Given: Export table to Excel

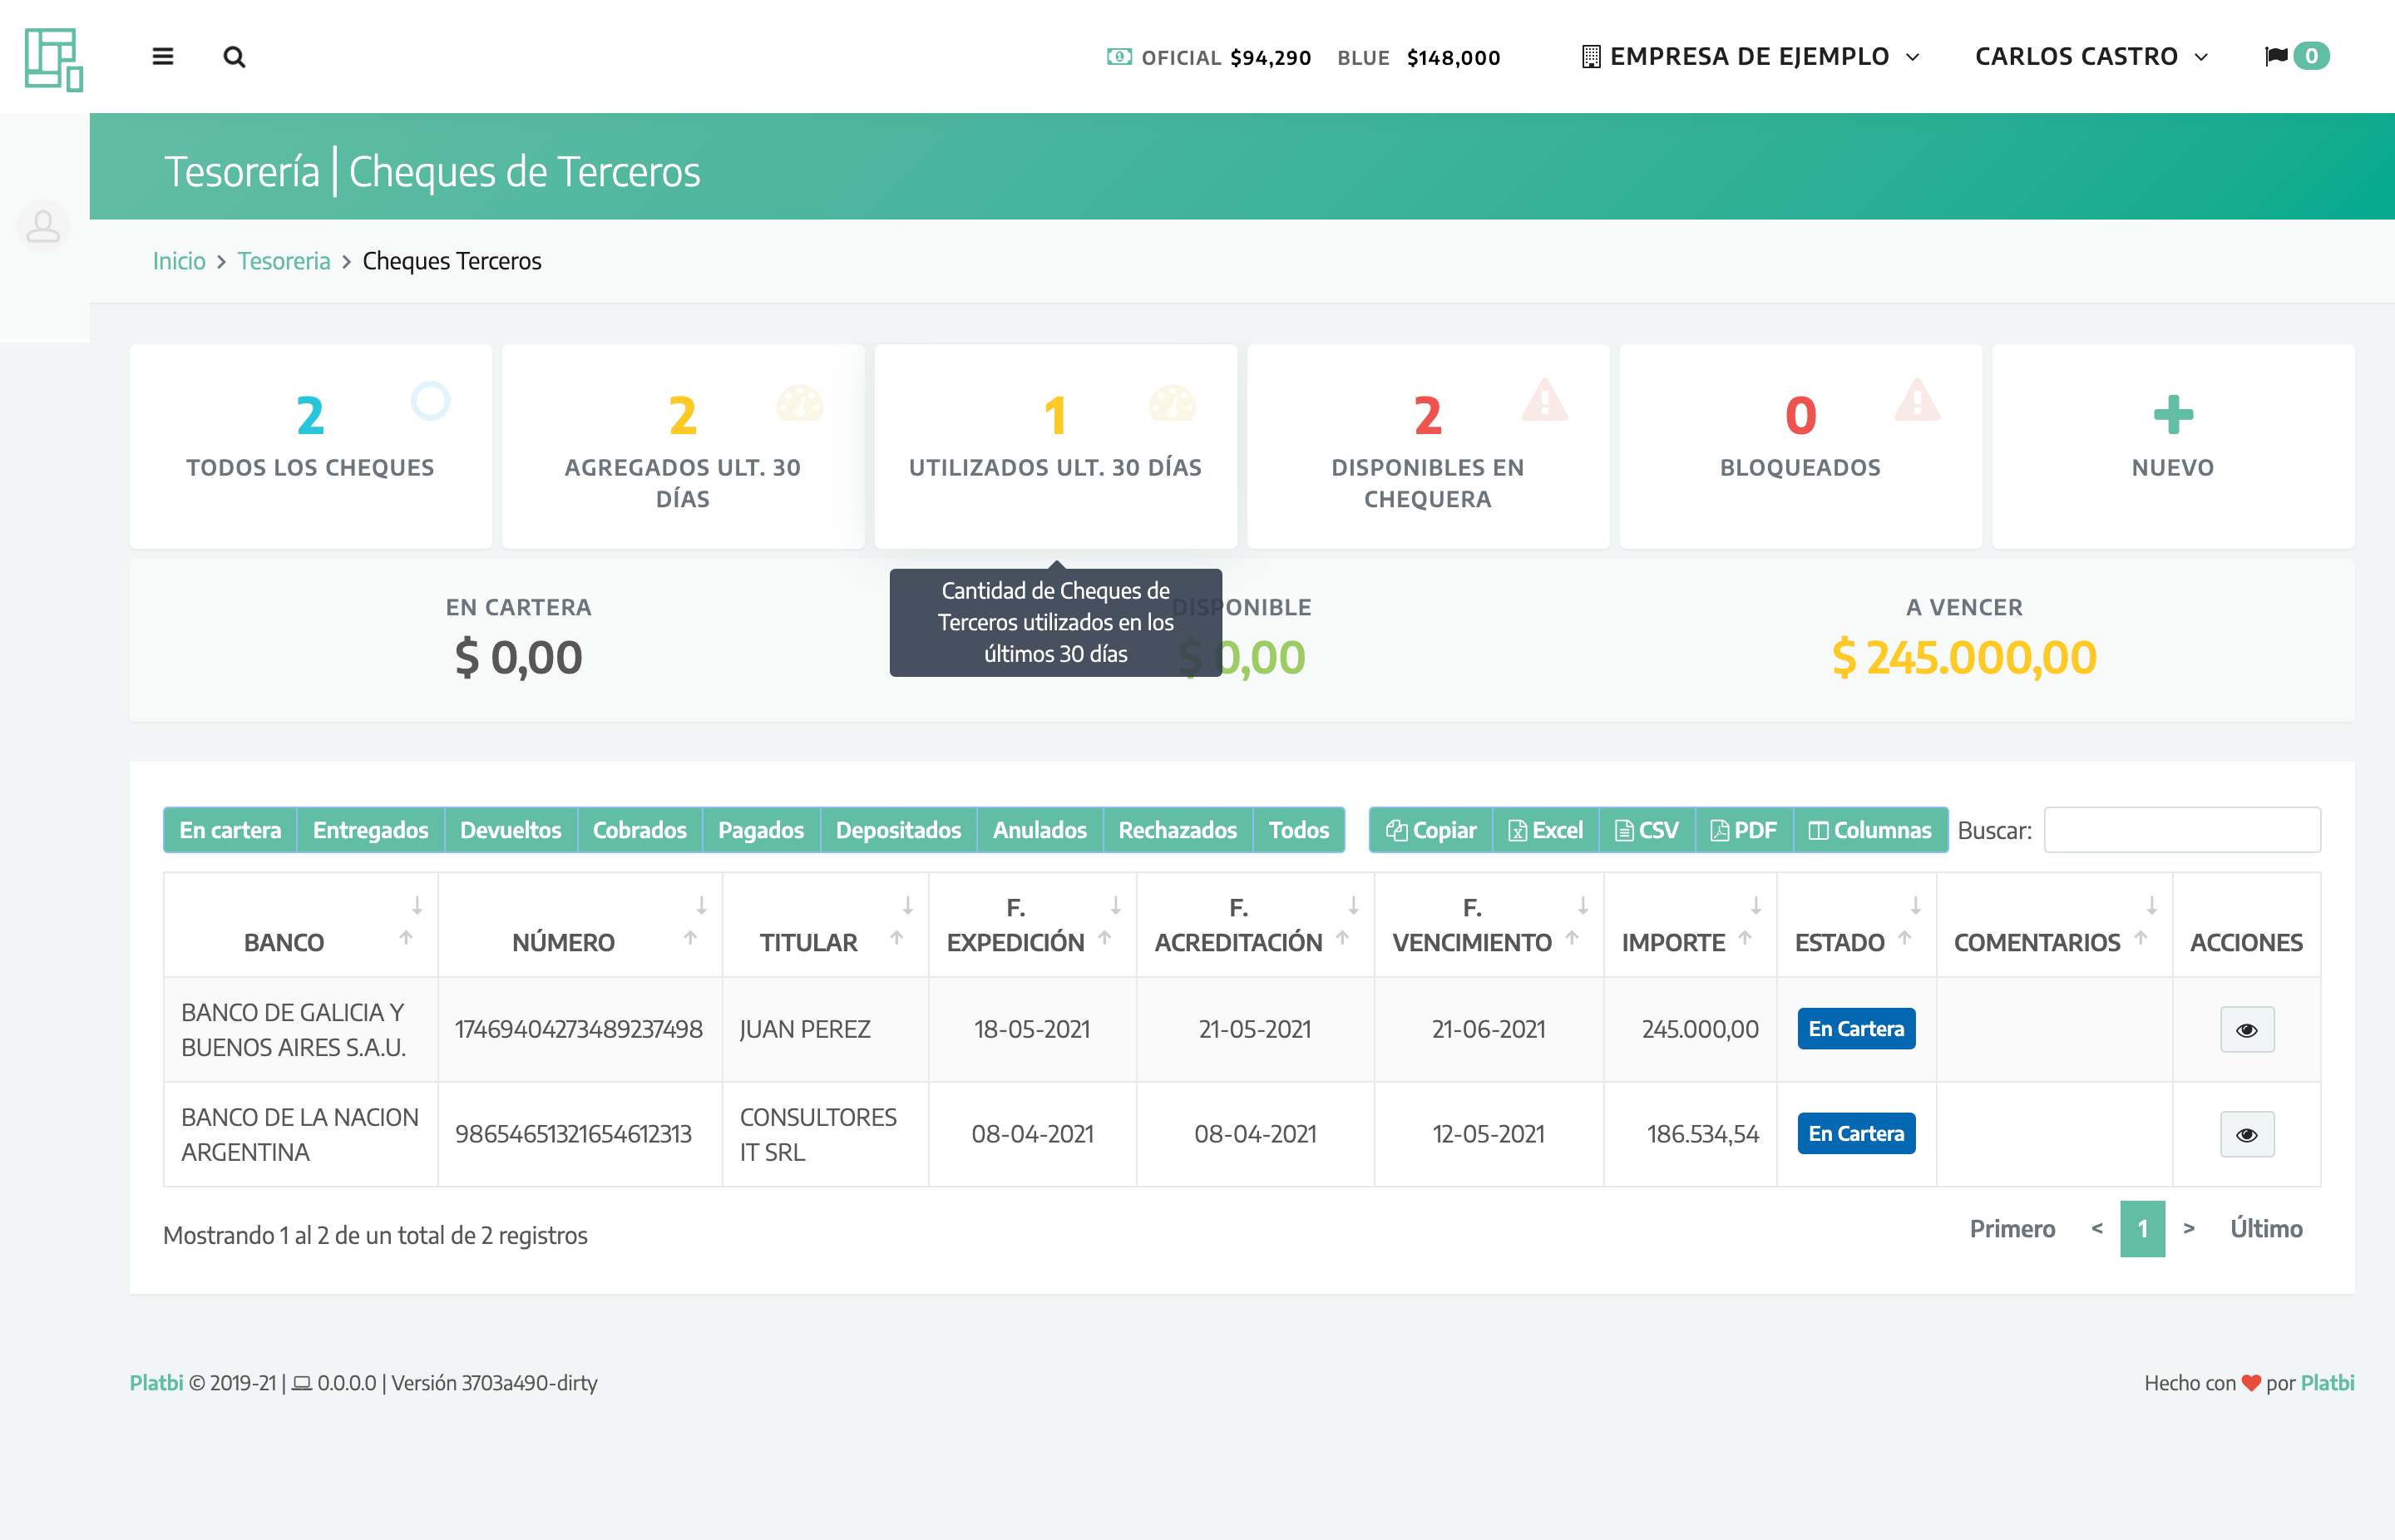Looking at the screenshot, I should [1545, 830].
